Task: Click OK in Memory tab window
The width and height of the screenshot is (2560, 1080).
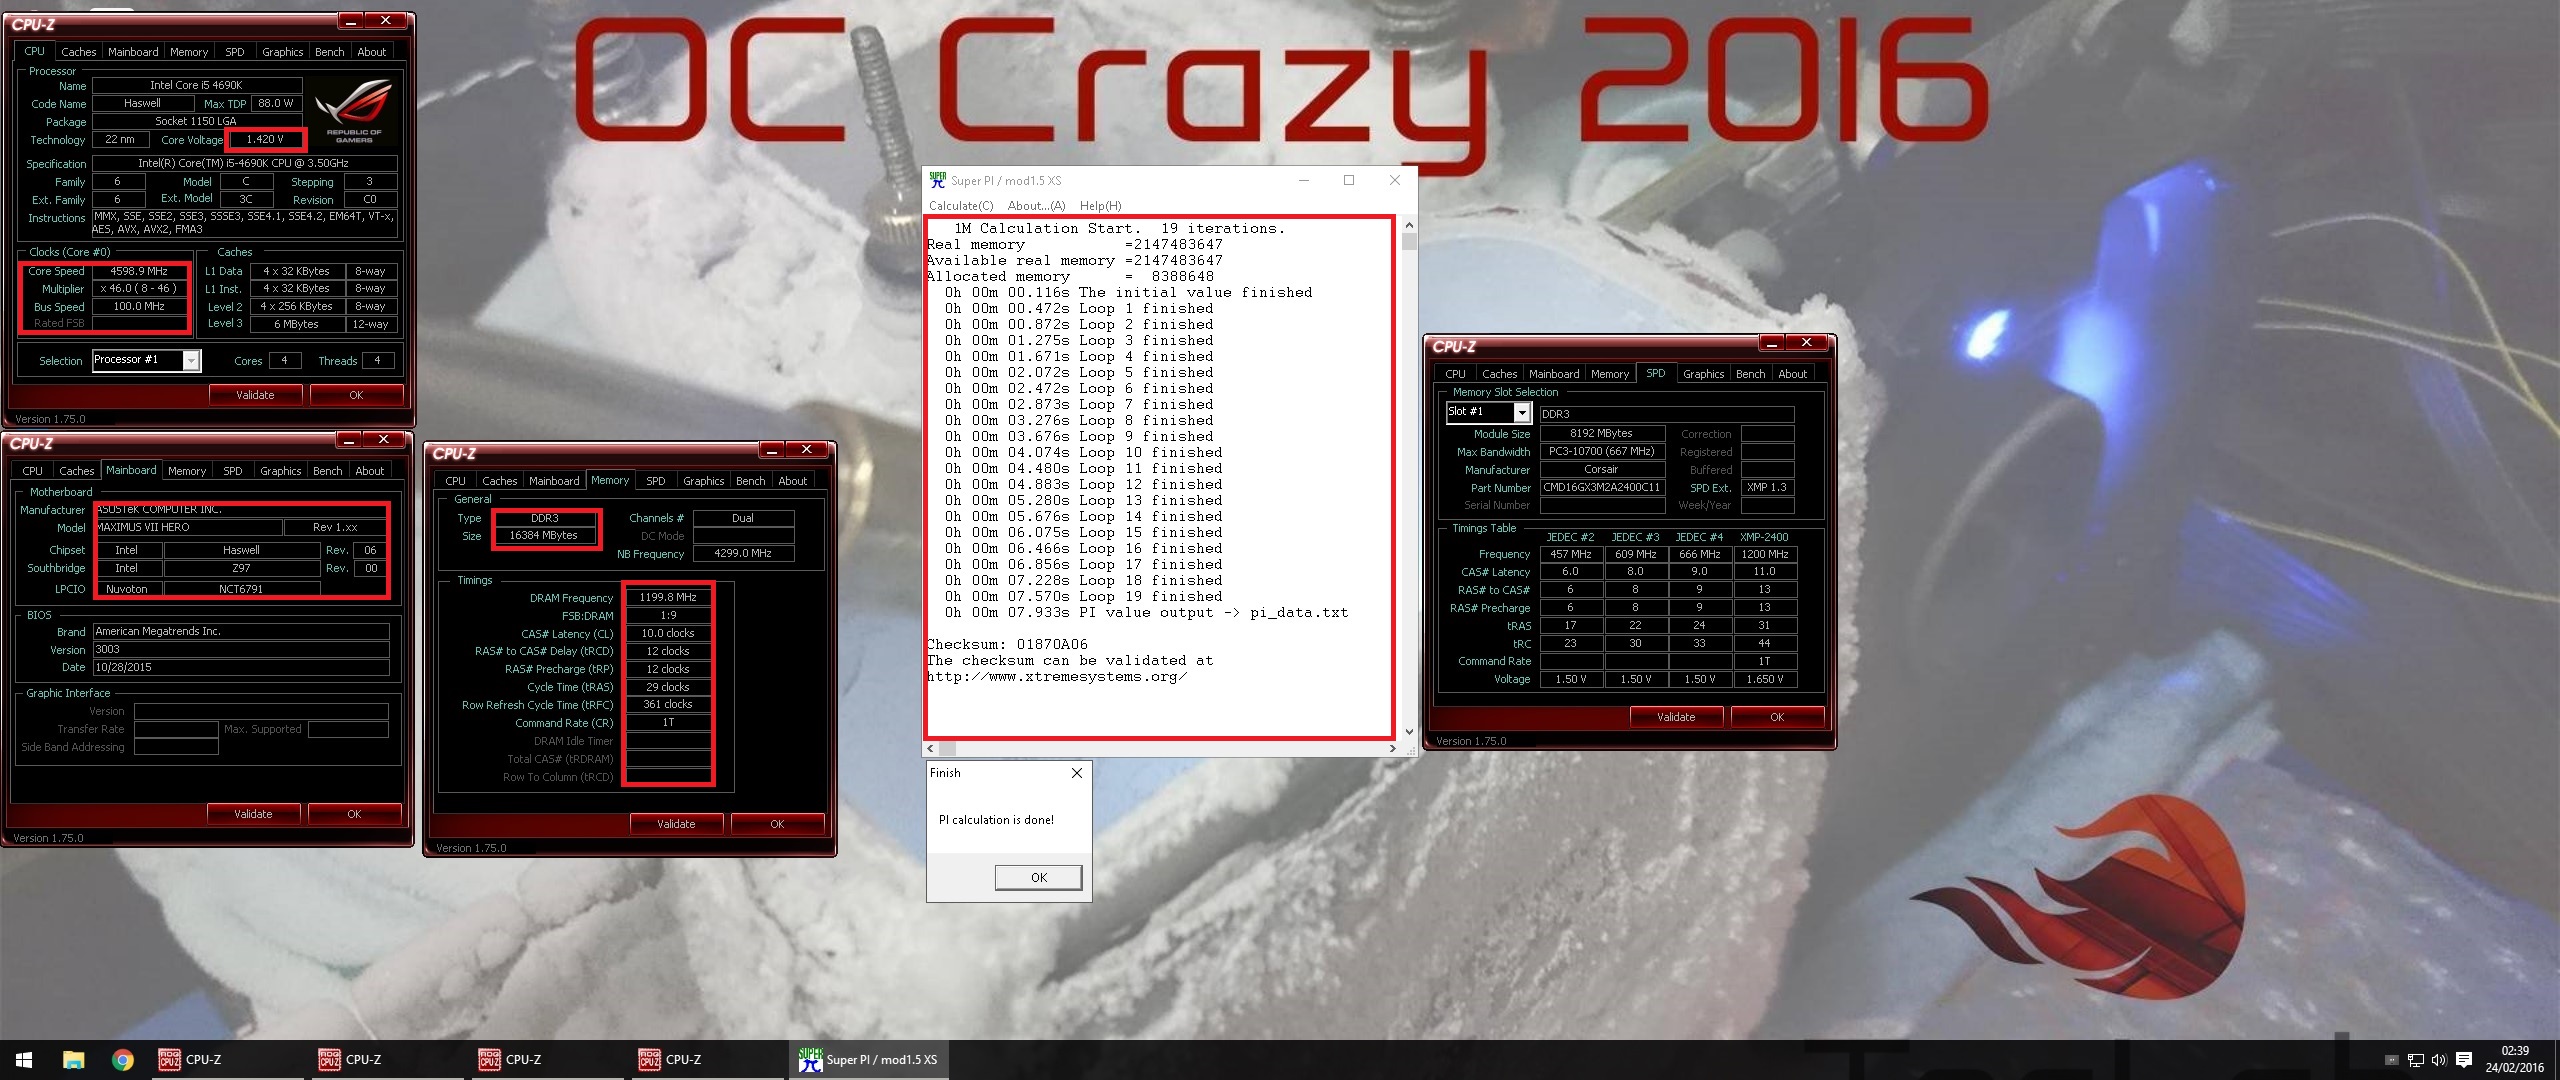Action: (777, 824)
